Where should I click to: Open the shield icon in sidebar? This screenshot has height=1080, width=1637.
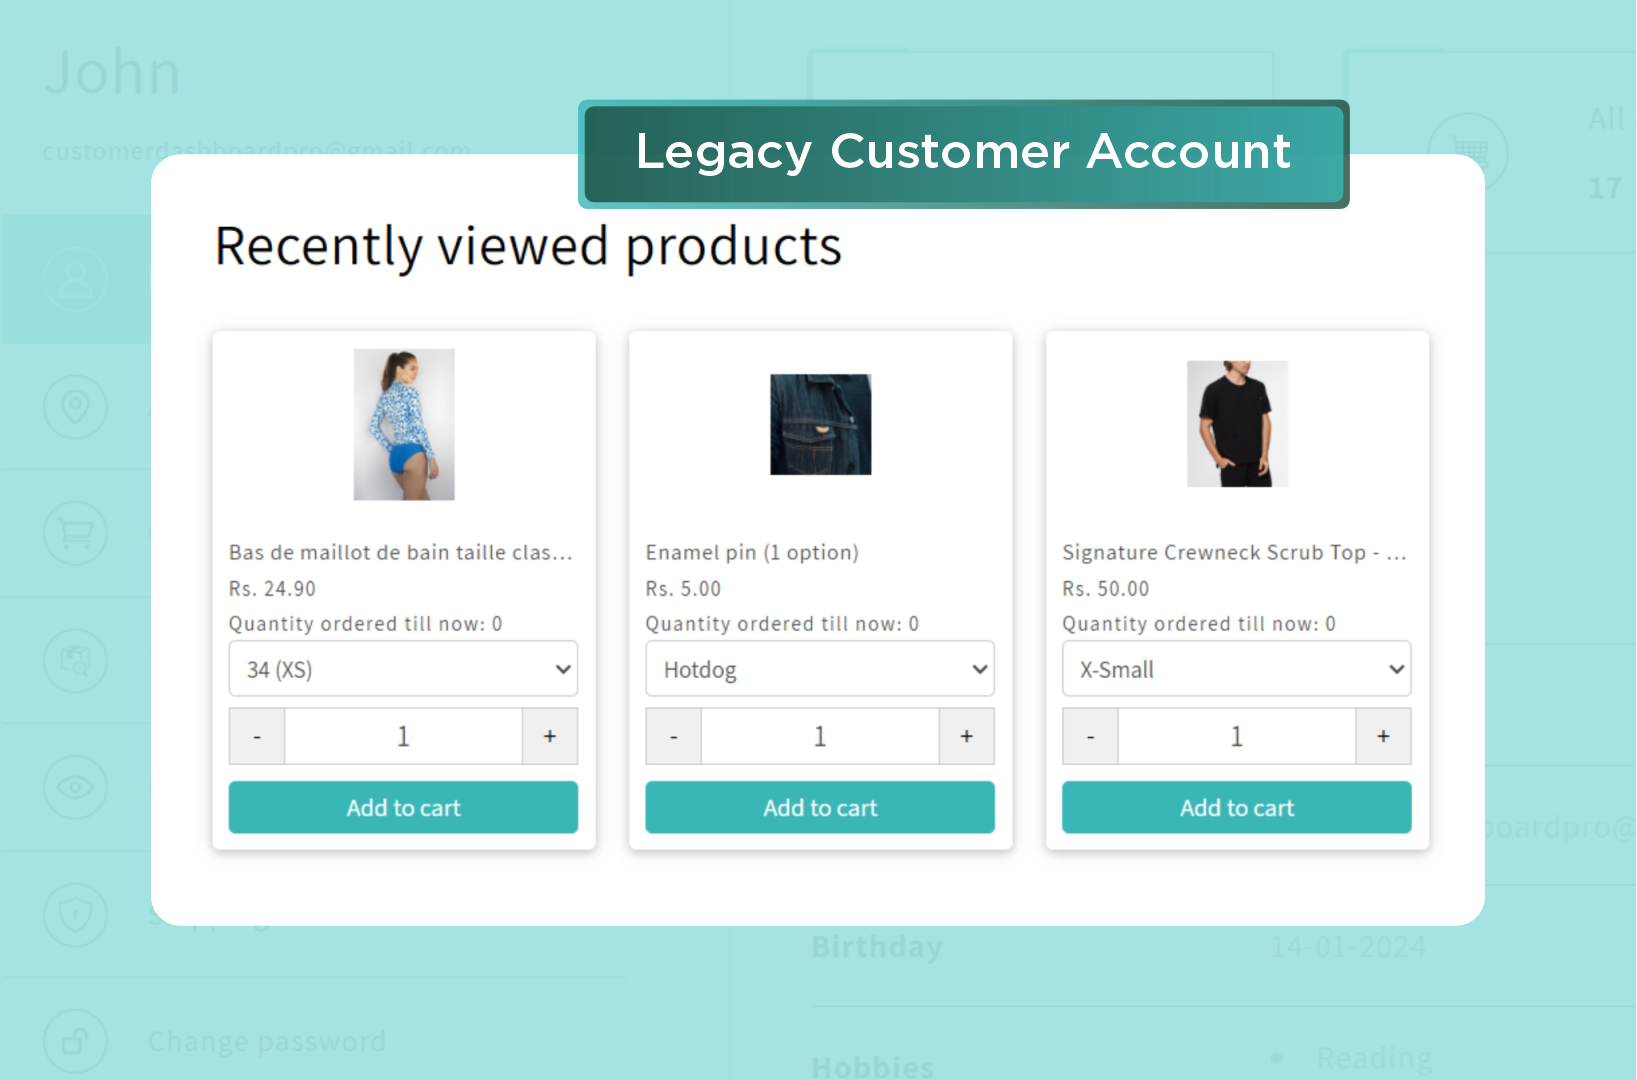(x=75, y=914)
